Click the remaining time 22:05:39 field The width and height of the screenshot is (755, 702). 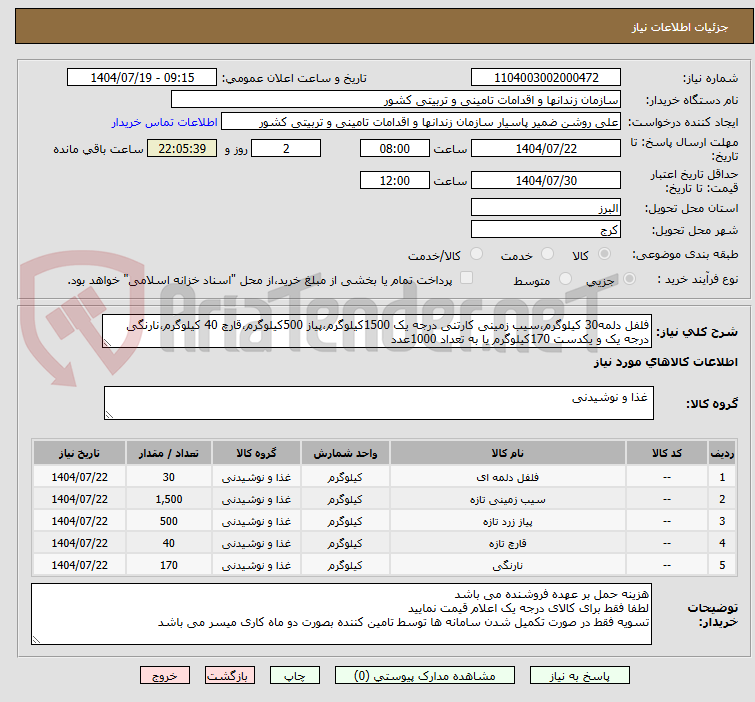click(182, 148)
